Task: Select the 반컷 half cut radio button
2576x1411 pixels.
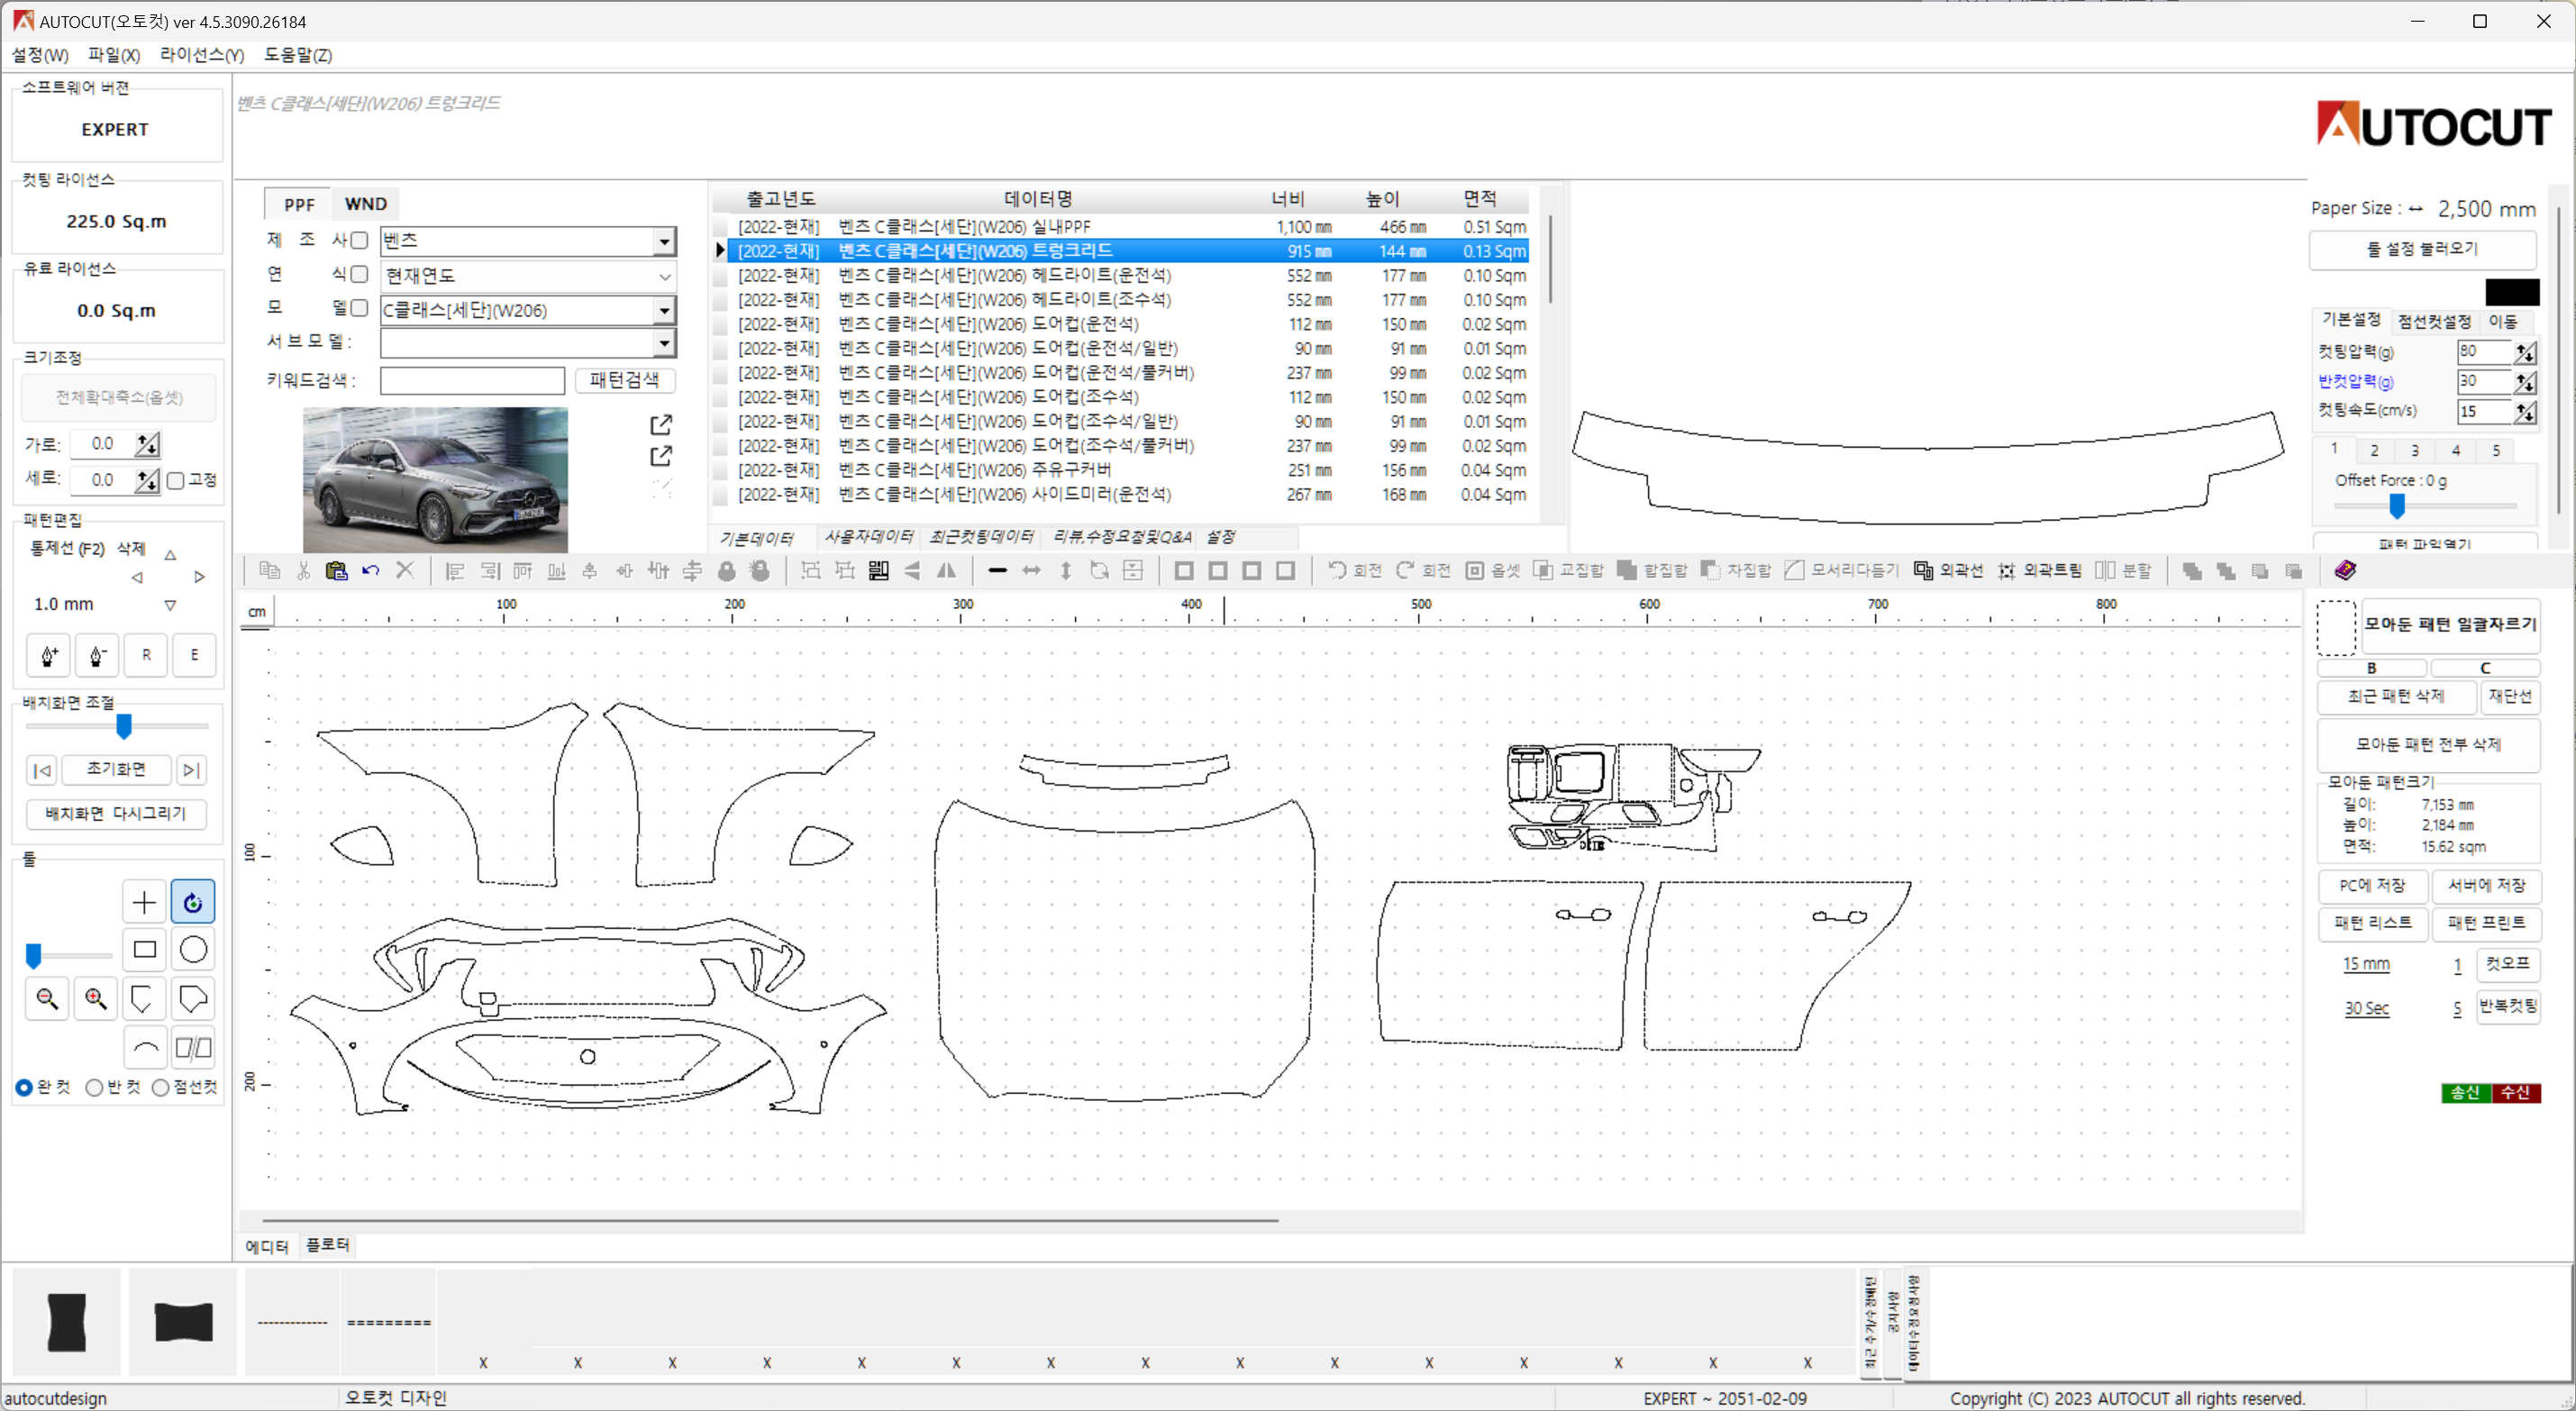Action: [x=94, y=1087]
